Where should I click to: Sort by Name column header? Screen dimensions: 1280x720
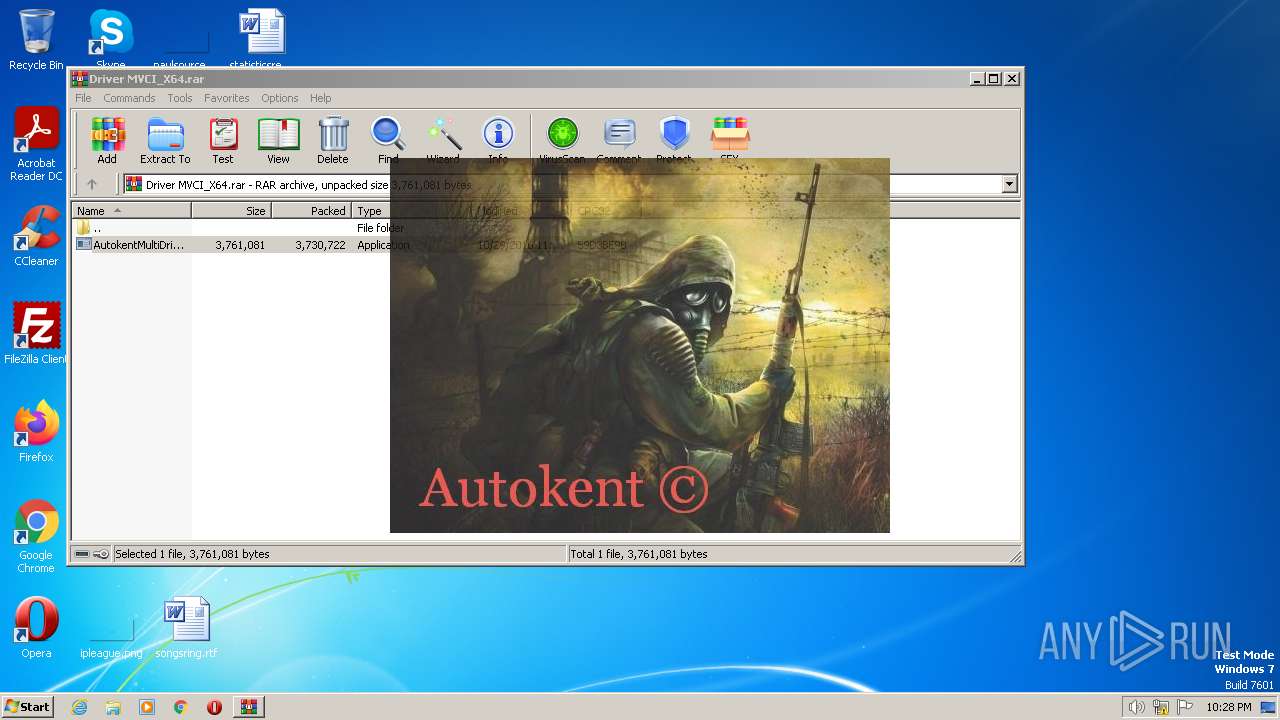pyautogui.click(x=131, y=211)
